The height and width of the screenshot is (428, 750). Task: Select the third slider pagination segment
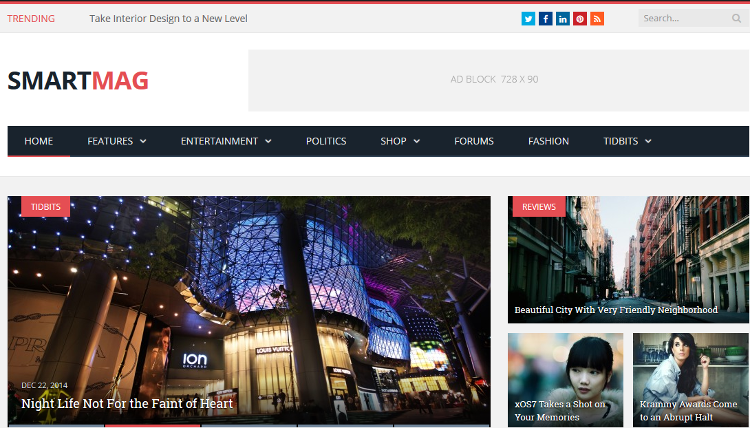[x=249, y=425]
